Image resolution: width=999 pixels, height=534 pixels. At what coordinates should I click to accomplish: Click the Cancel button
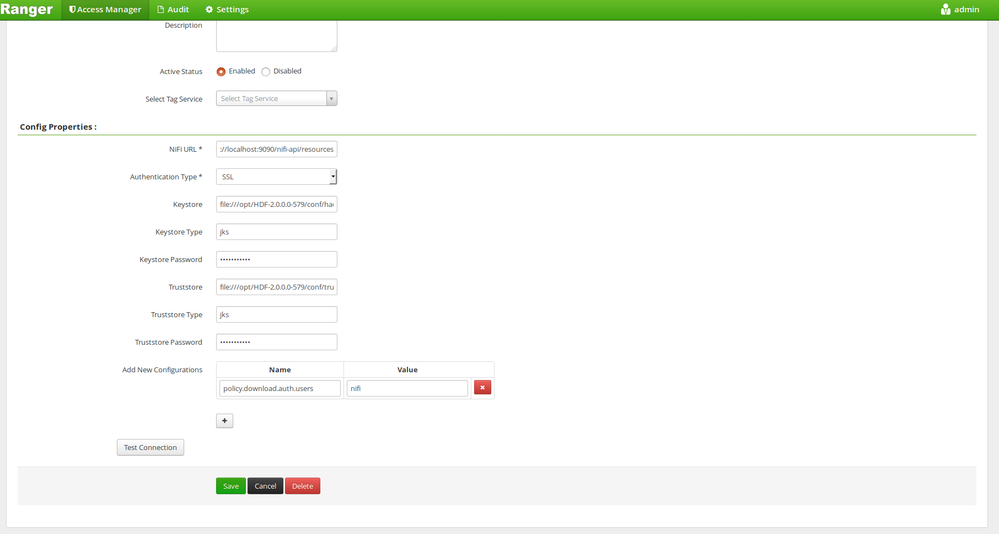[265, 486]
